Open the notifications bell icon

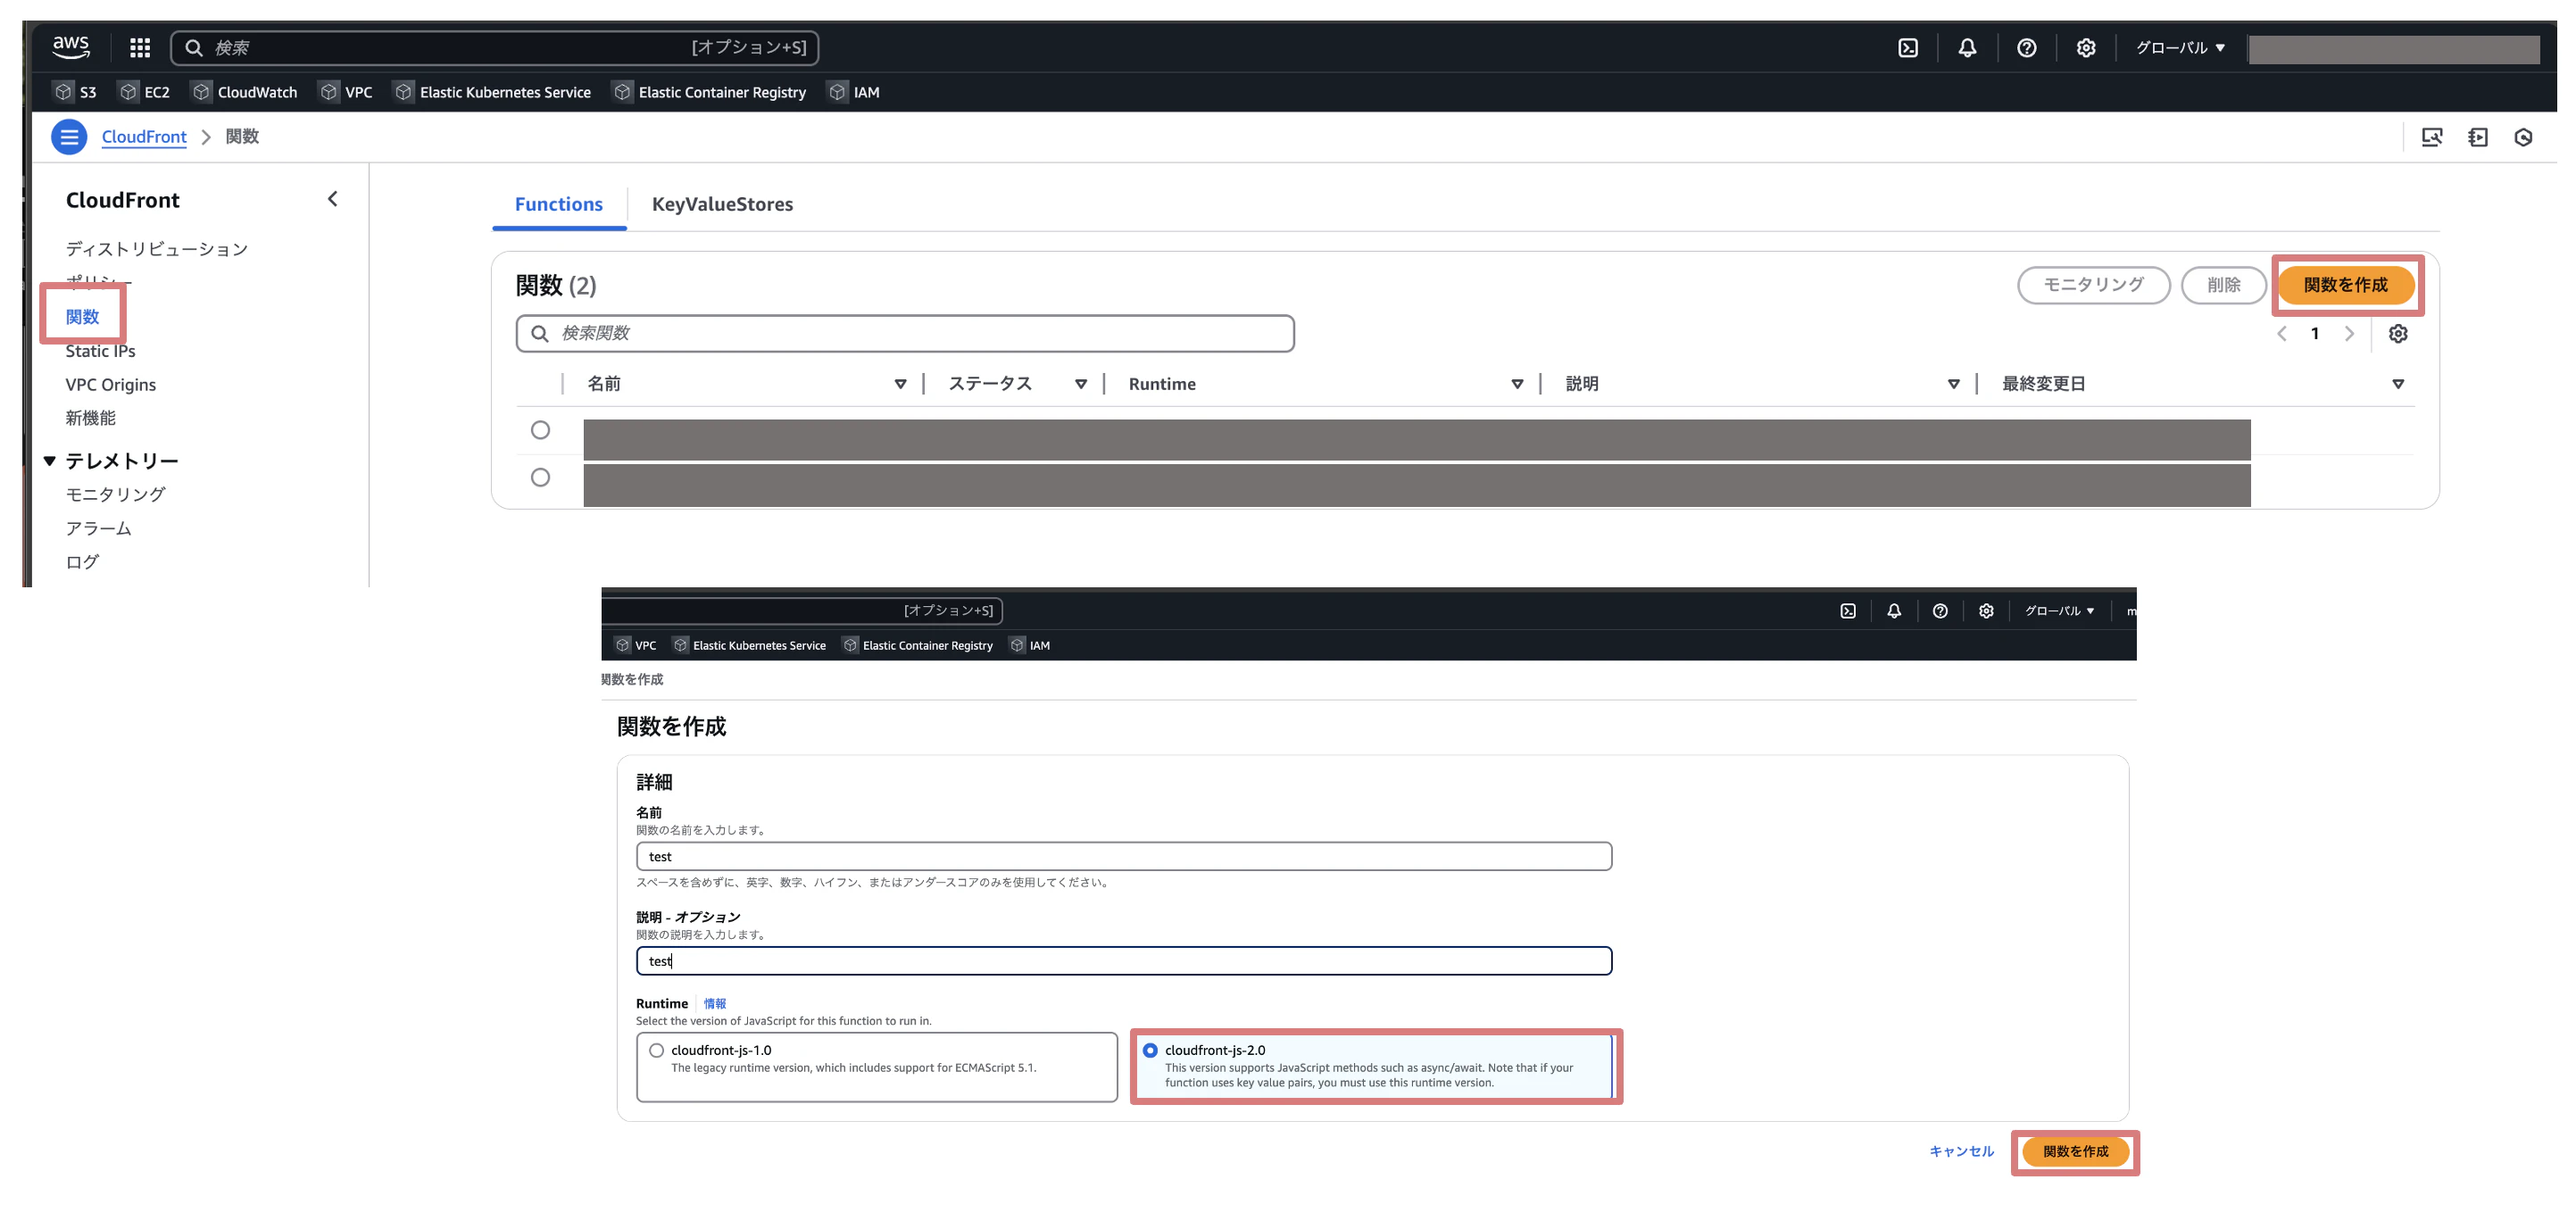(x=1966, y=47)
